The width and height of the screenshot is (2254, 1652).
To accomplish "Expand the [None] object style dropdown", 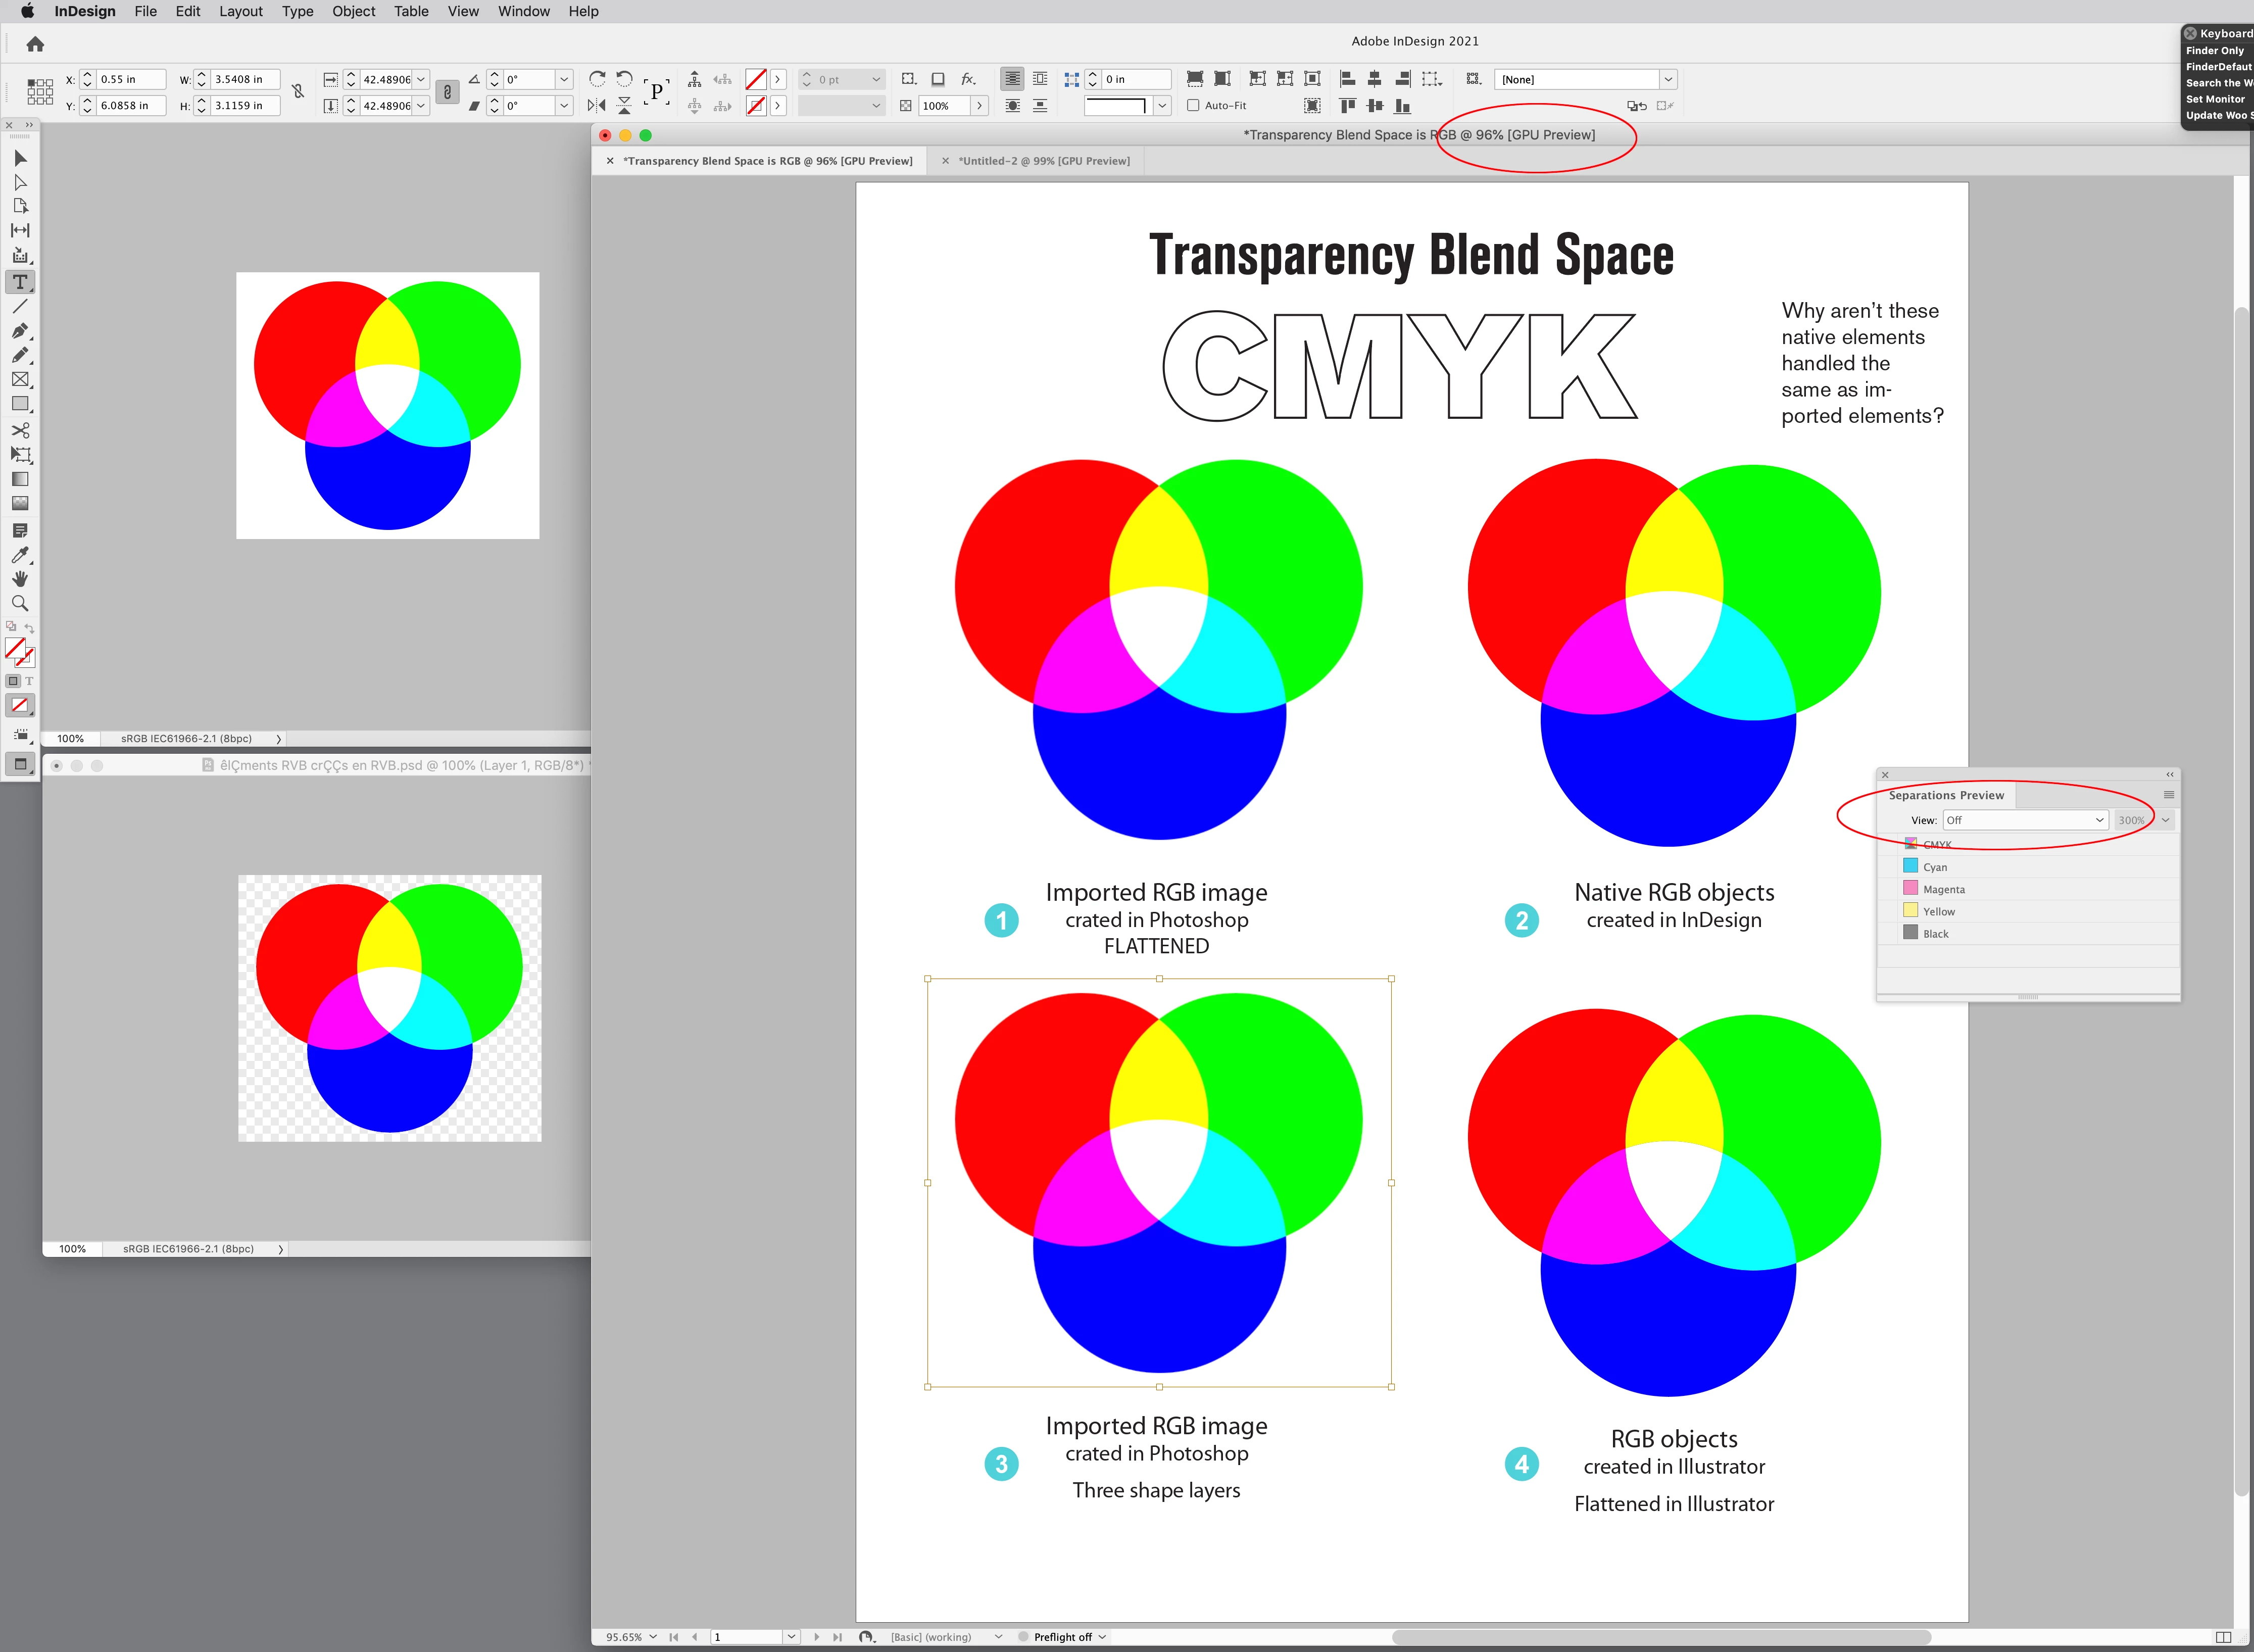I will point(1667,79).
